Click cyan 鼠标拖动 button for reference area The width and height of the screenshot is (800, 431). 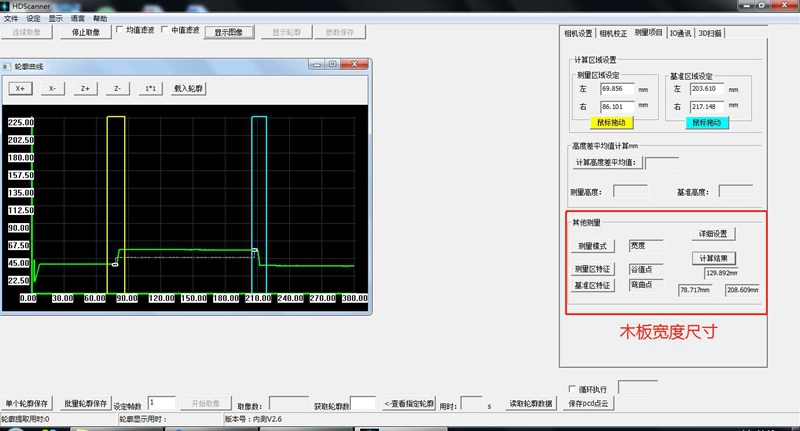(x=706, y=122)
